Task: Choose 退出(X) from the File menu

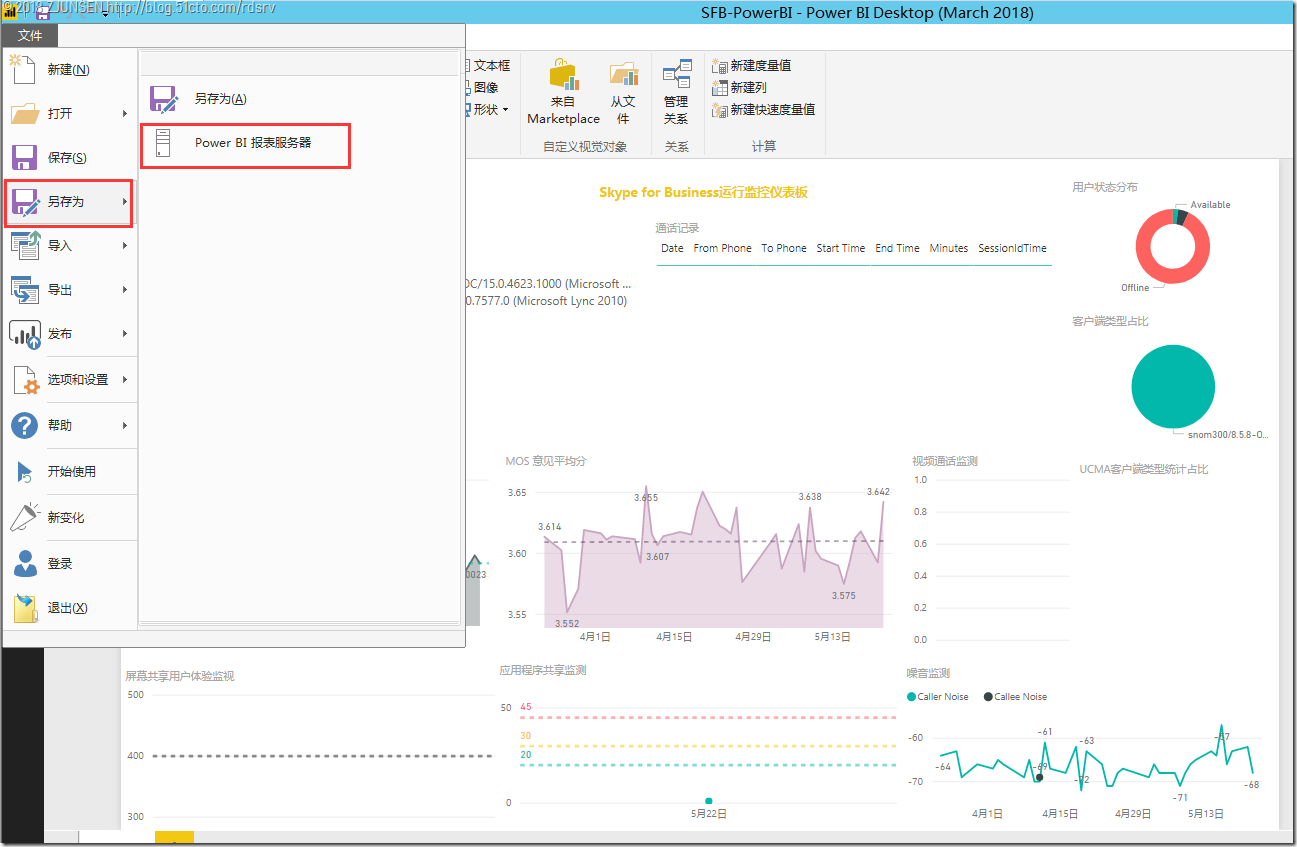Action: [70, 608]
